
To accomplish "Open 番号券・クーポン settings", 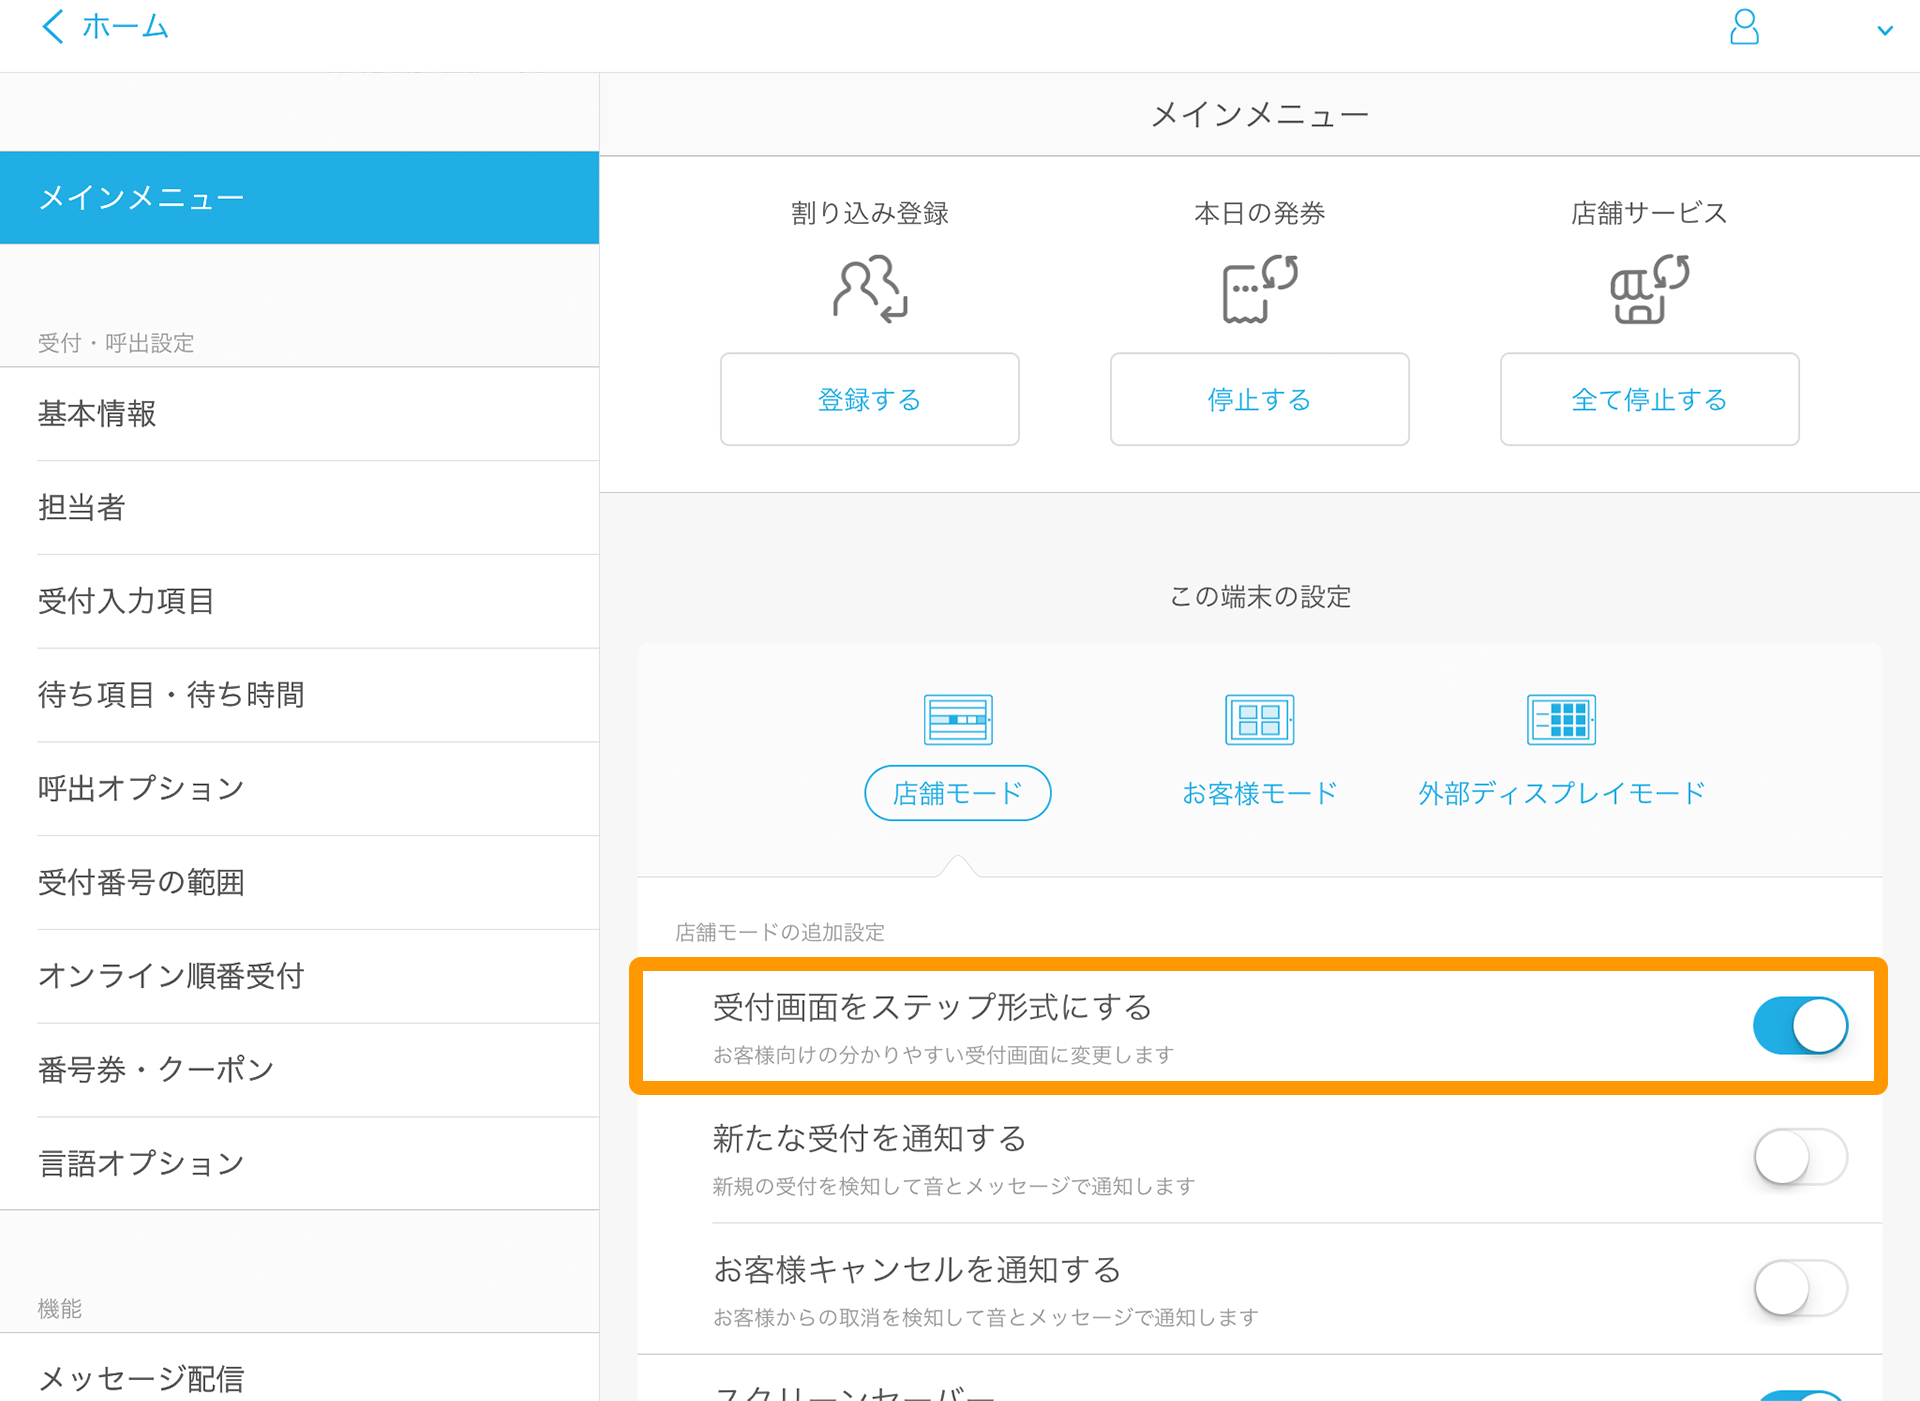I will (x=299, y=1070).
